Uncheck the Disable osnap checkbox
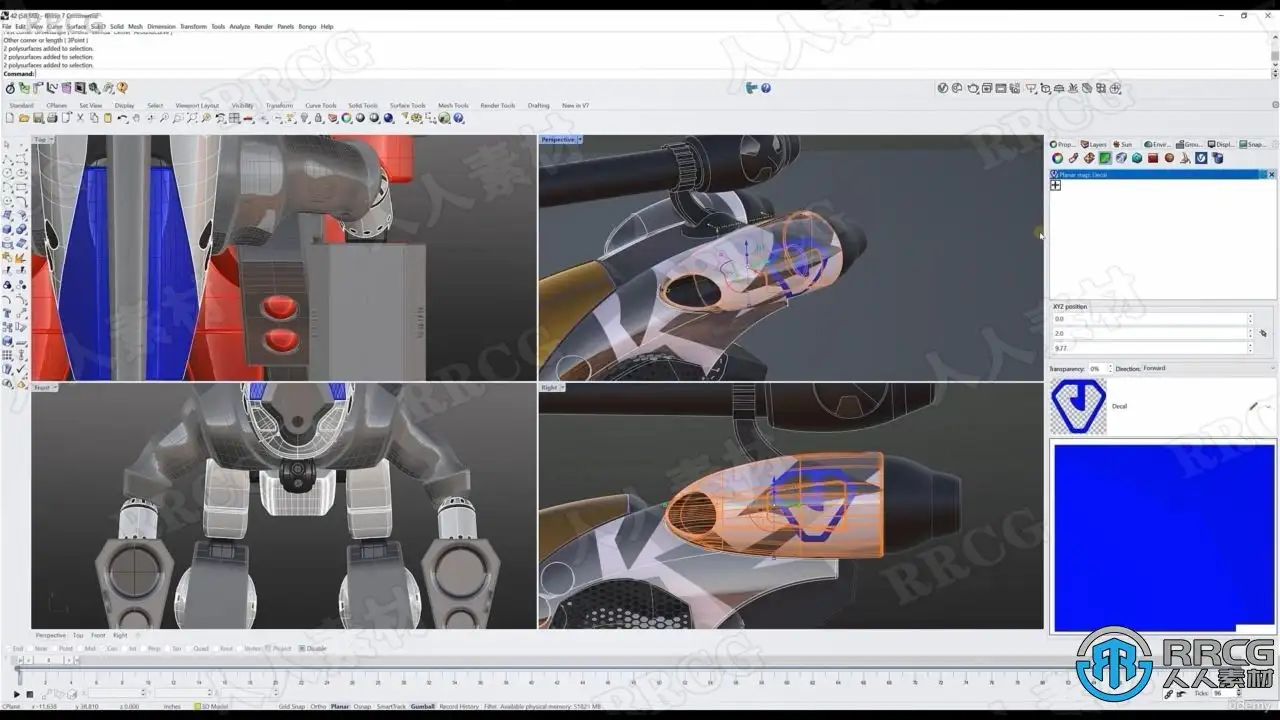This screenshot has height=720, width=1280. (302, 648)
